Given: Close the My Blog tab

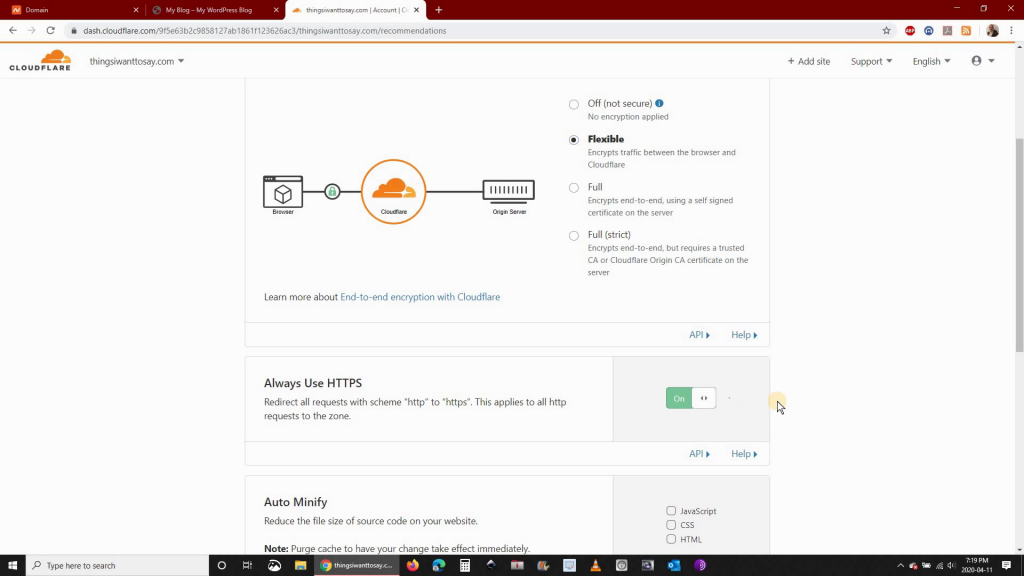Looking at the screenshot, I should click(276, 10).
